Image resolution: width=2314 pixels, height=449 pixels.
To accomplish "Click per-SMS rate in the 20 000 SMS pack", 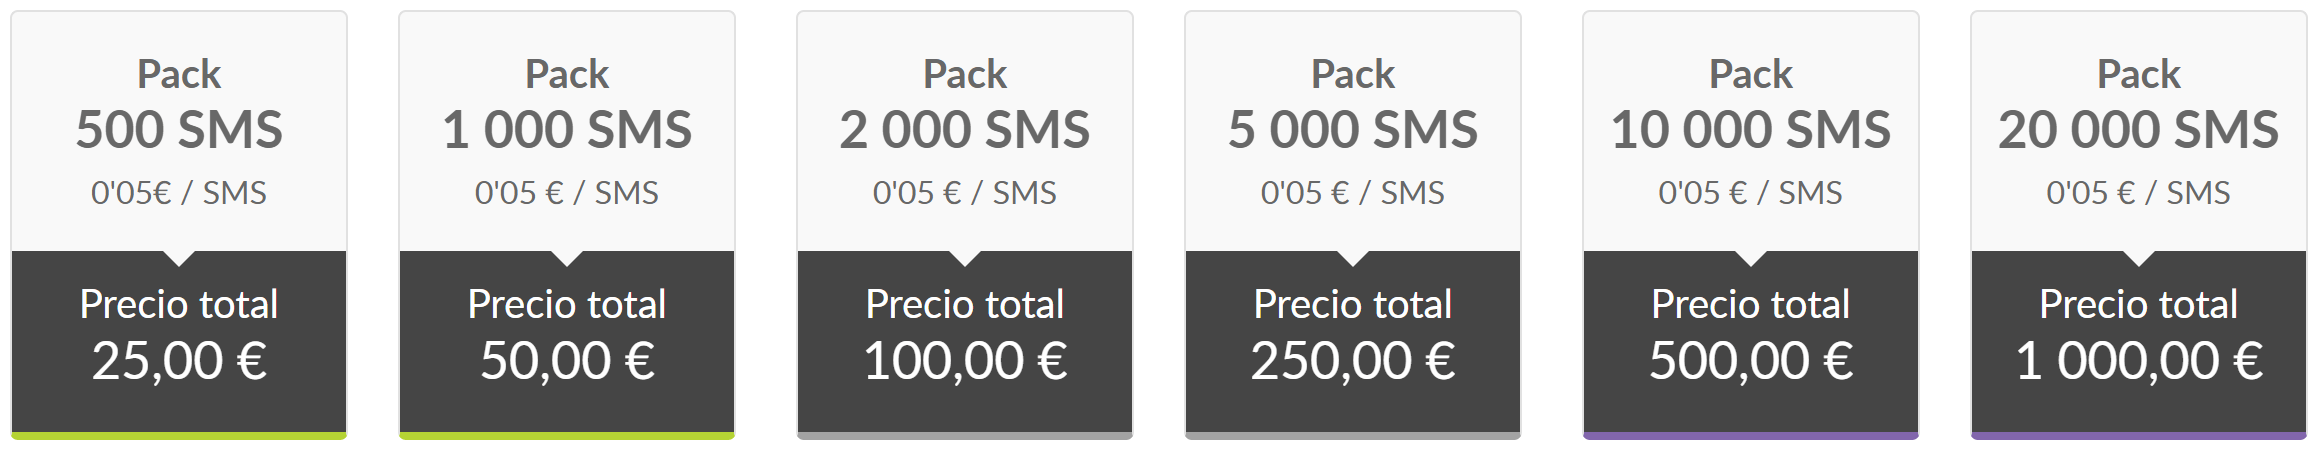I will point(2139,192).
